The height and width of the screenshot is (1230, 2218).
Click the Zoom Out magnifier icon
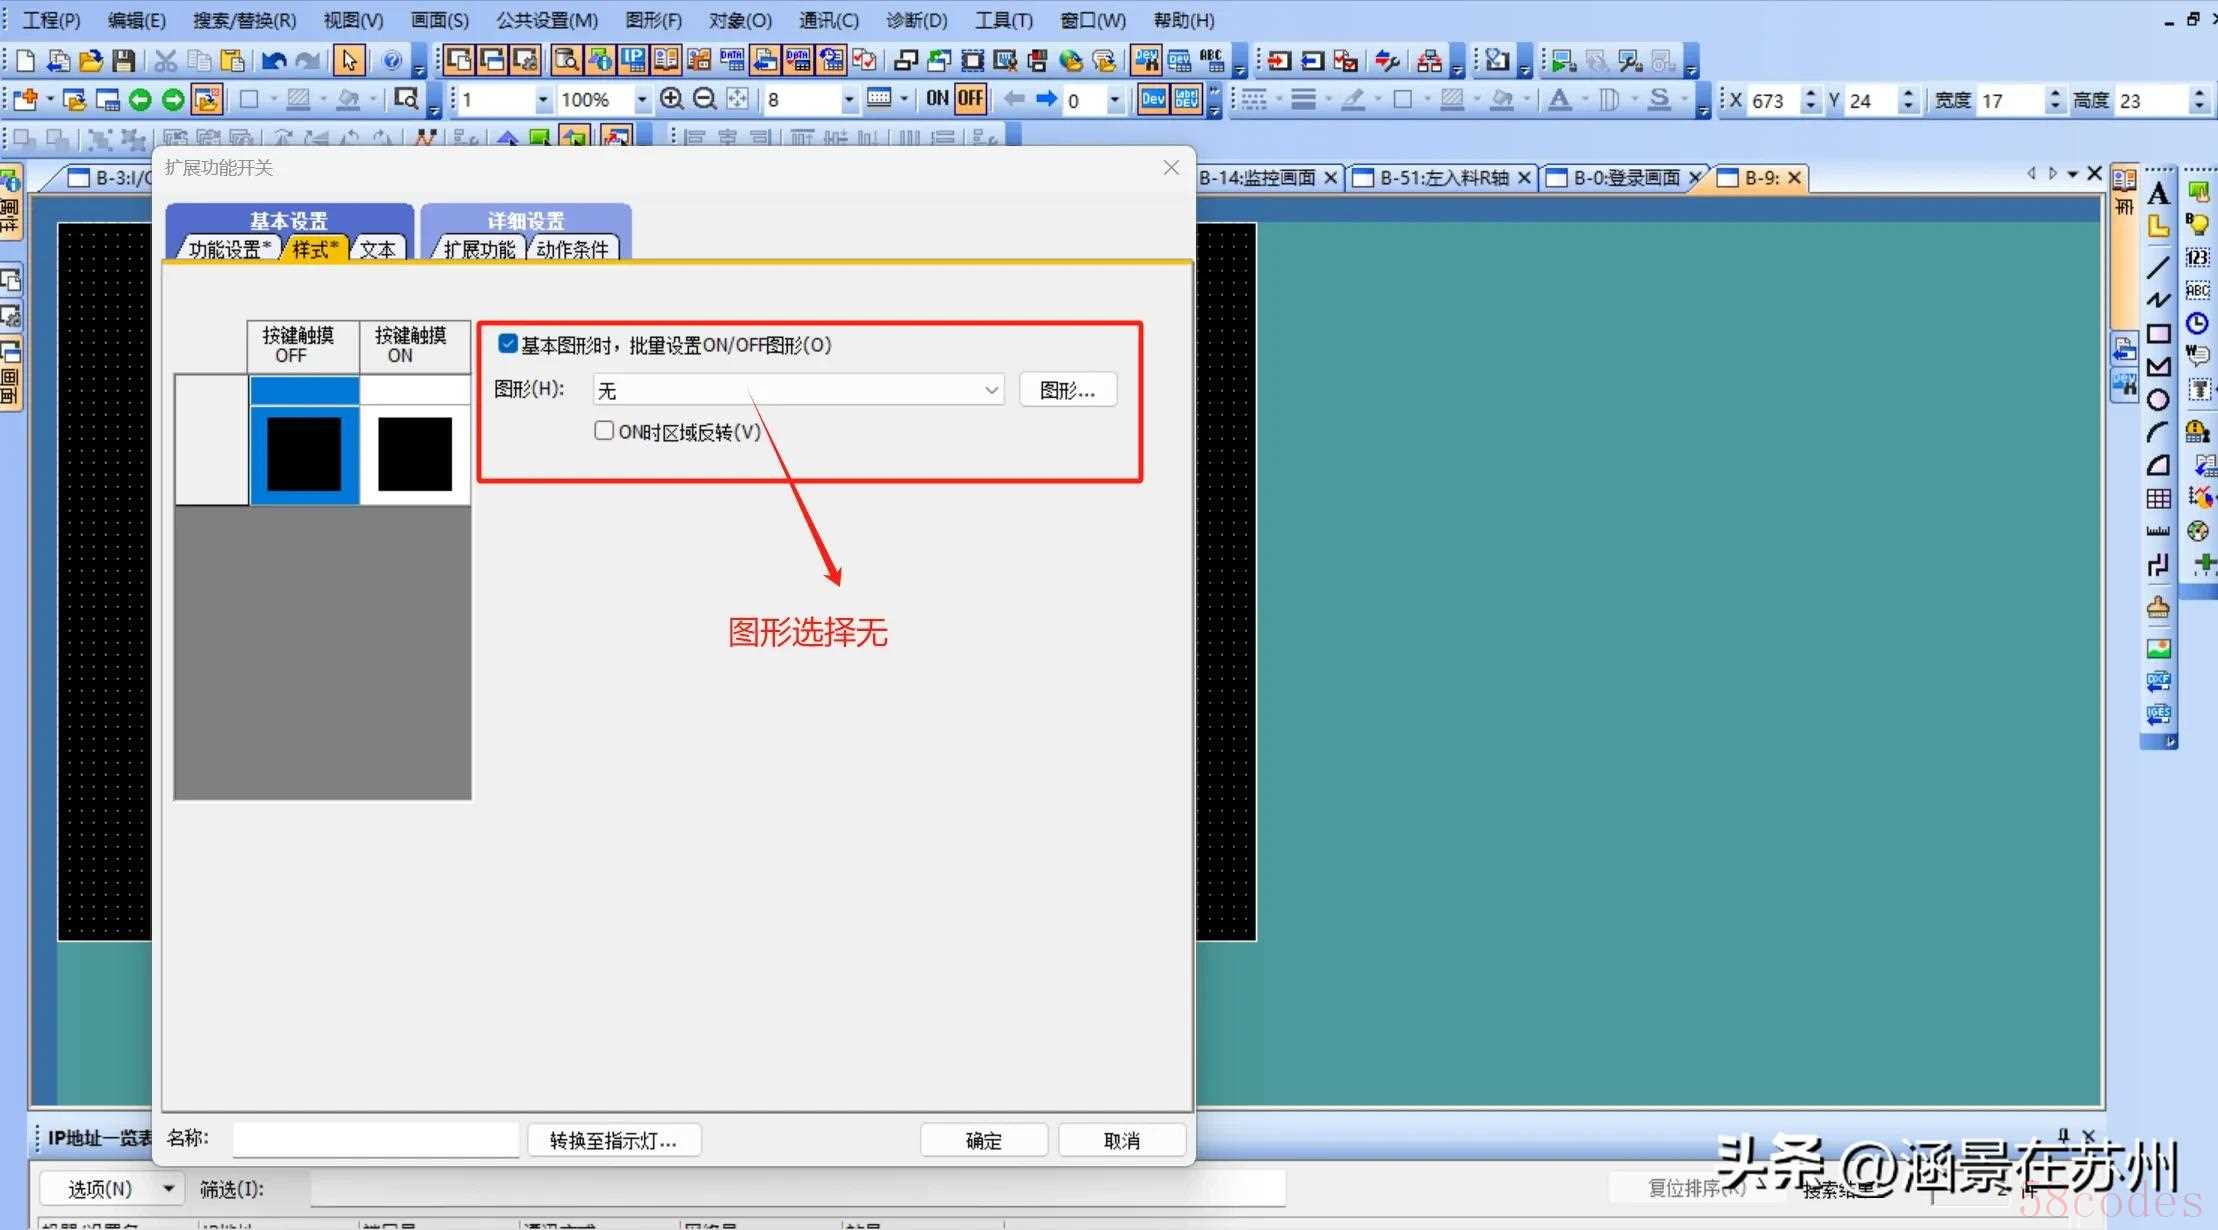click(x=704, y=99)
